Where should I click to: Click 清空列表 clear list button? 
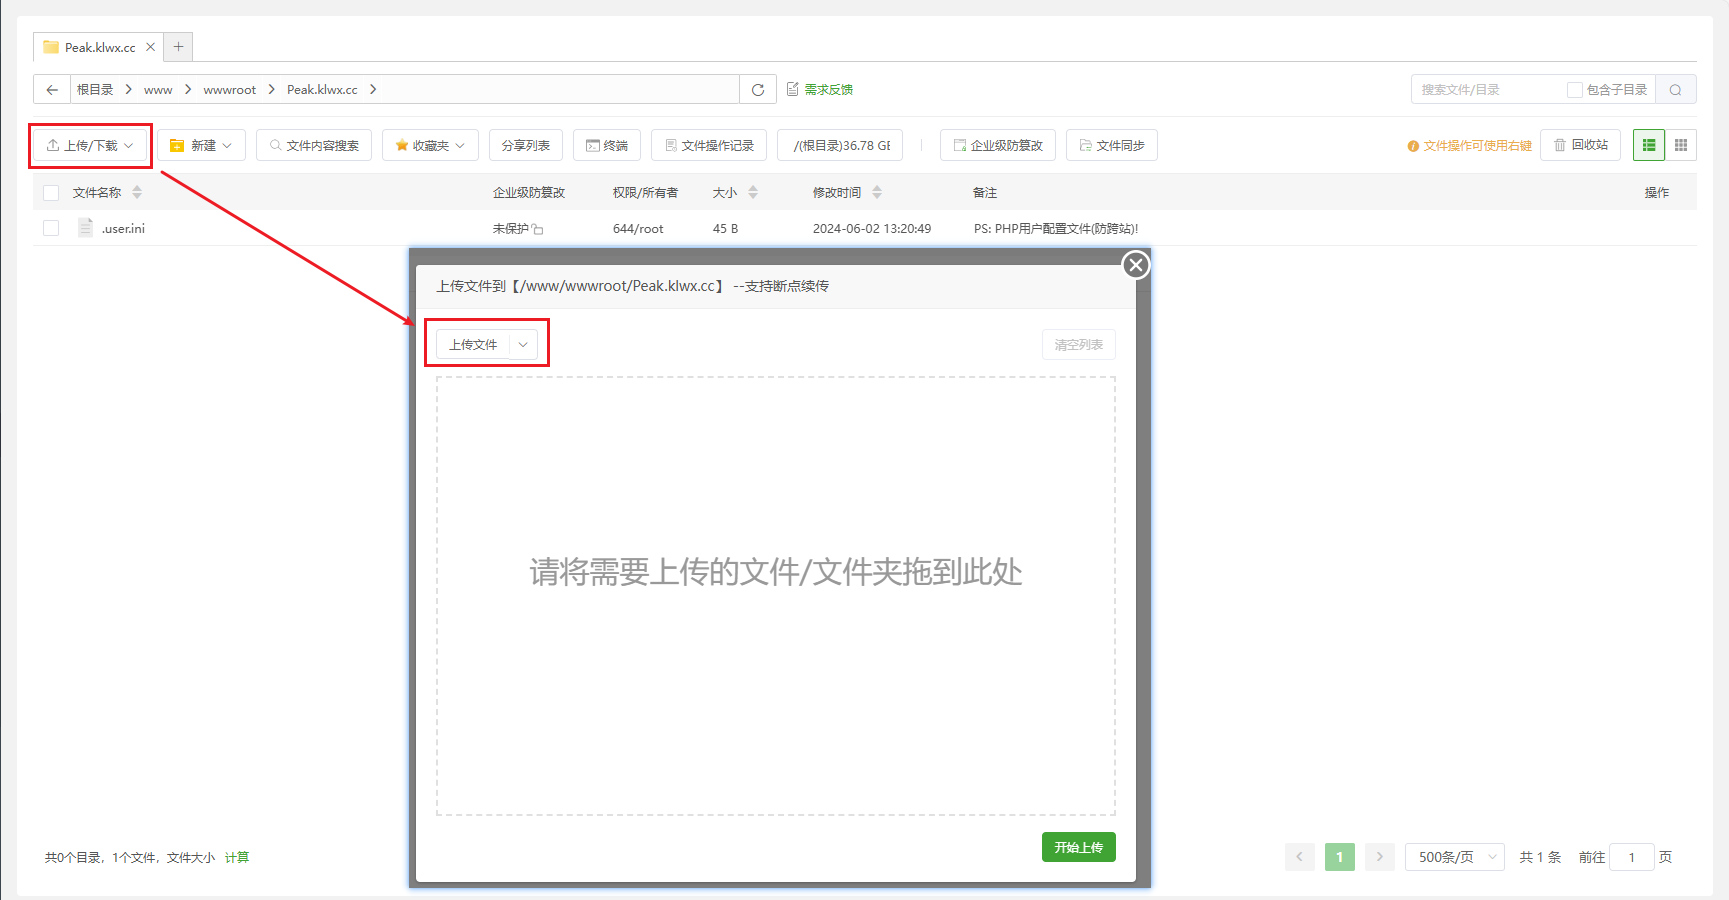[x=1078, y=344]
